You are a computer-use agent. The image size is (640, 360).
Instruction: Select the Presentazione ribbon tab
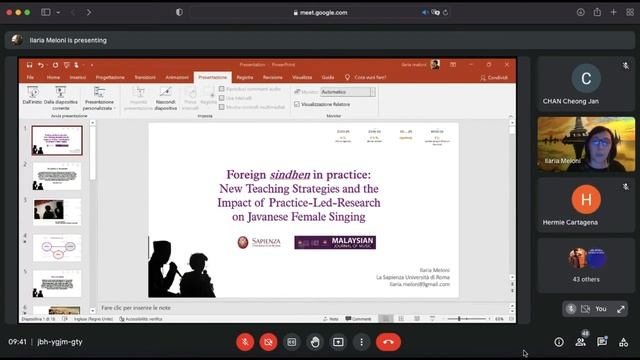coord(212,77)
